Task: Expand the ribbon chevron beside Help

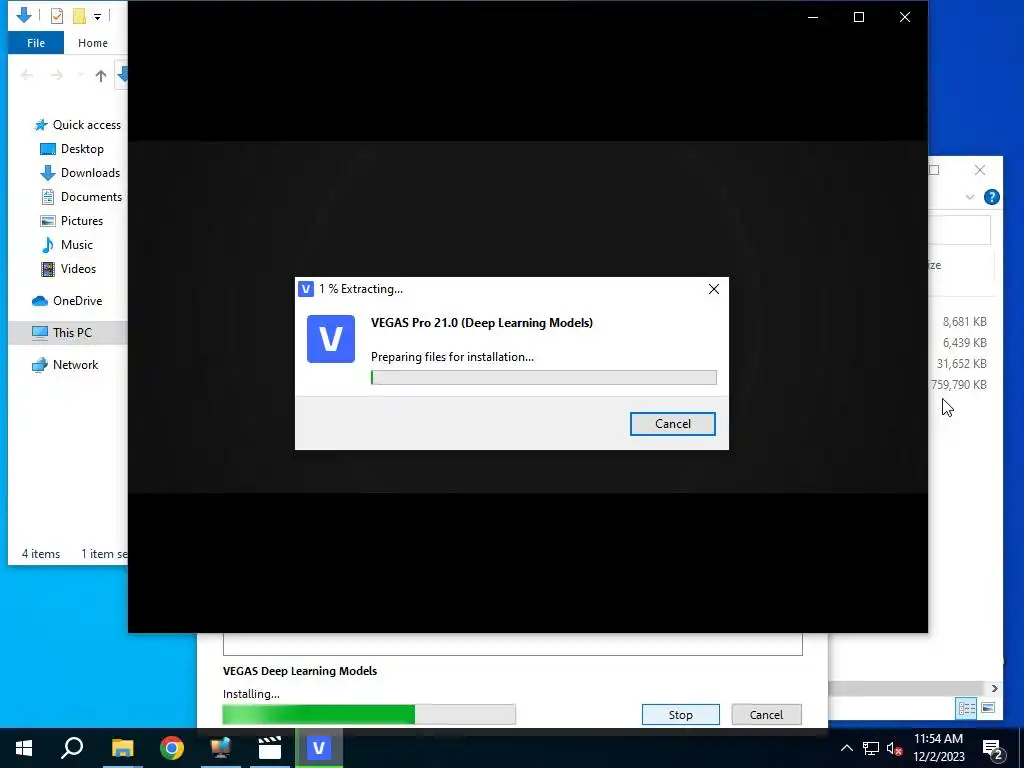Action: (970, 197)
